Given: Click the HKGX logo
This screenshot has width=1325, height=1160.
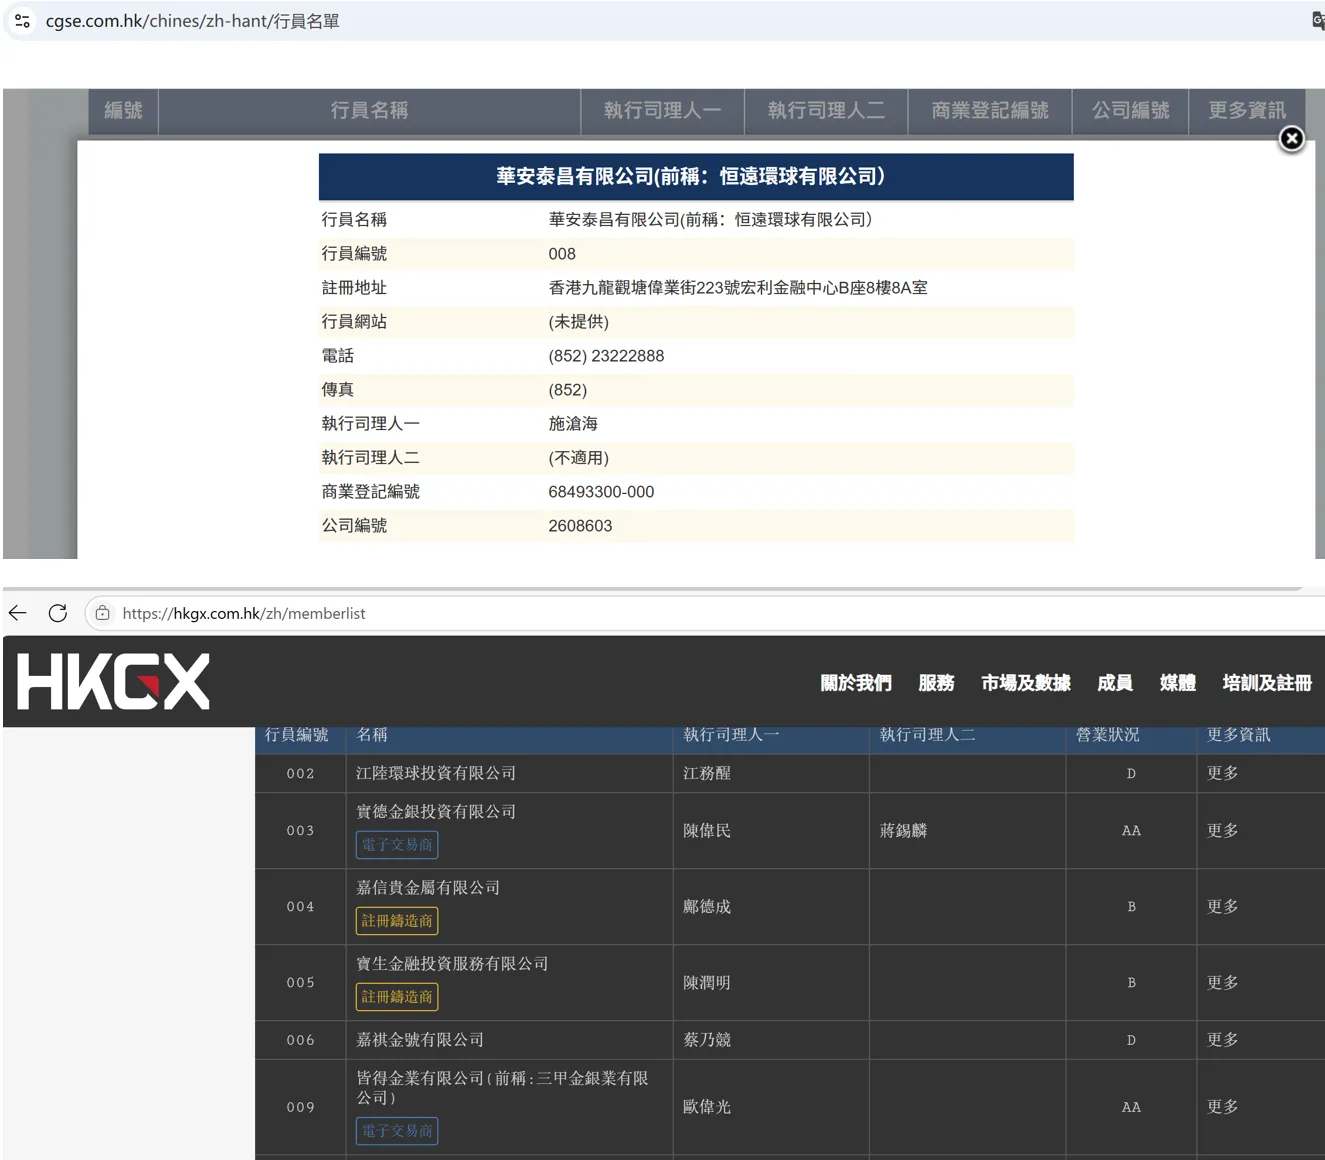Looking at the screenshot, I should pos(113,682).
